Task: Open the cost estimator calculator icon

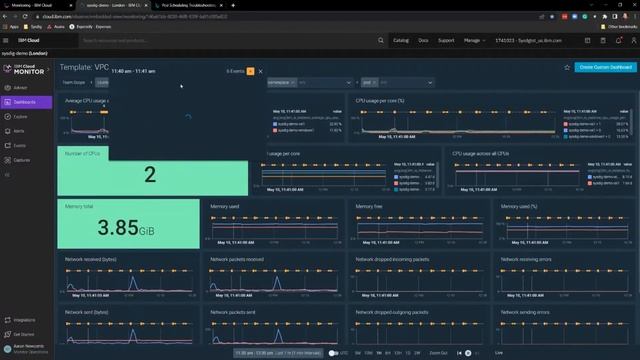Action: (x=603, y=40)
